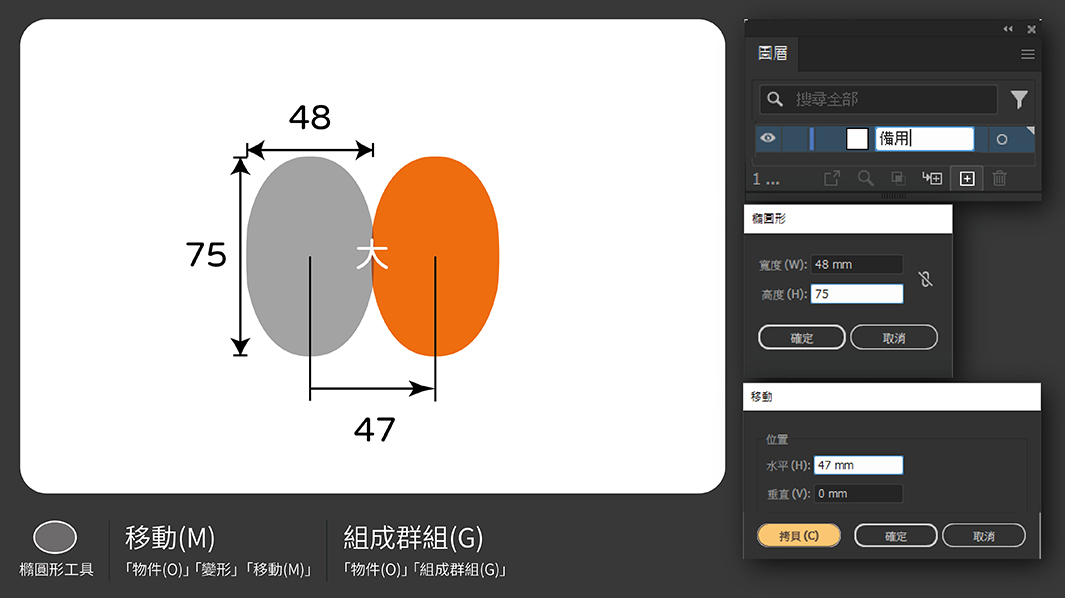Click the layer filter funnel icon

pyautogui.click(x=1019, y=99)
